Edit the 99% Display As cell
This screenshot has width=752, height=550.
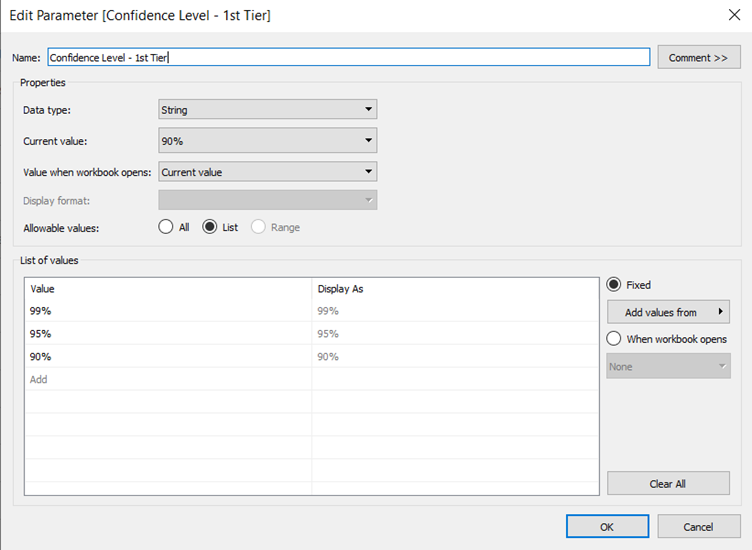click(454, 311)
